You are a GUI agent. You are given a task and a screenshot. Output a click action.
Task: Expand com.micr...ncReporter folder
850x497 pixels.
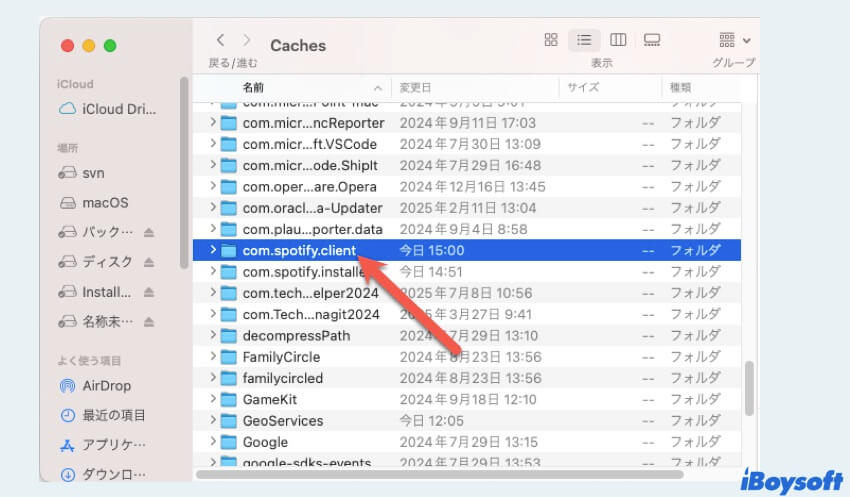213,122
